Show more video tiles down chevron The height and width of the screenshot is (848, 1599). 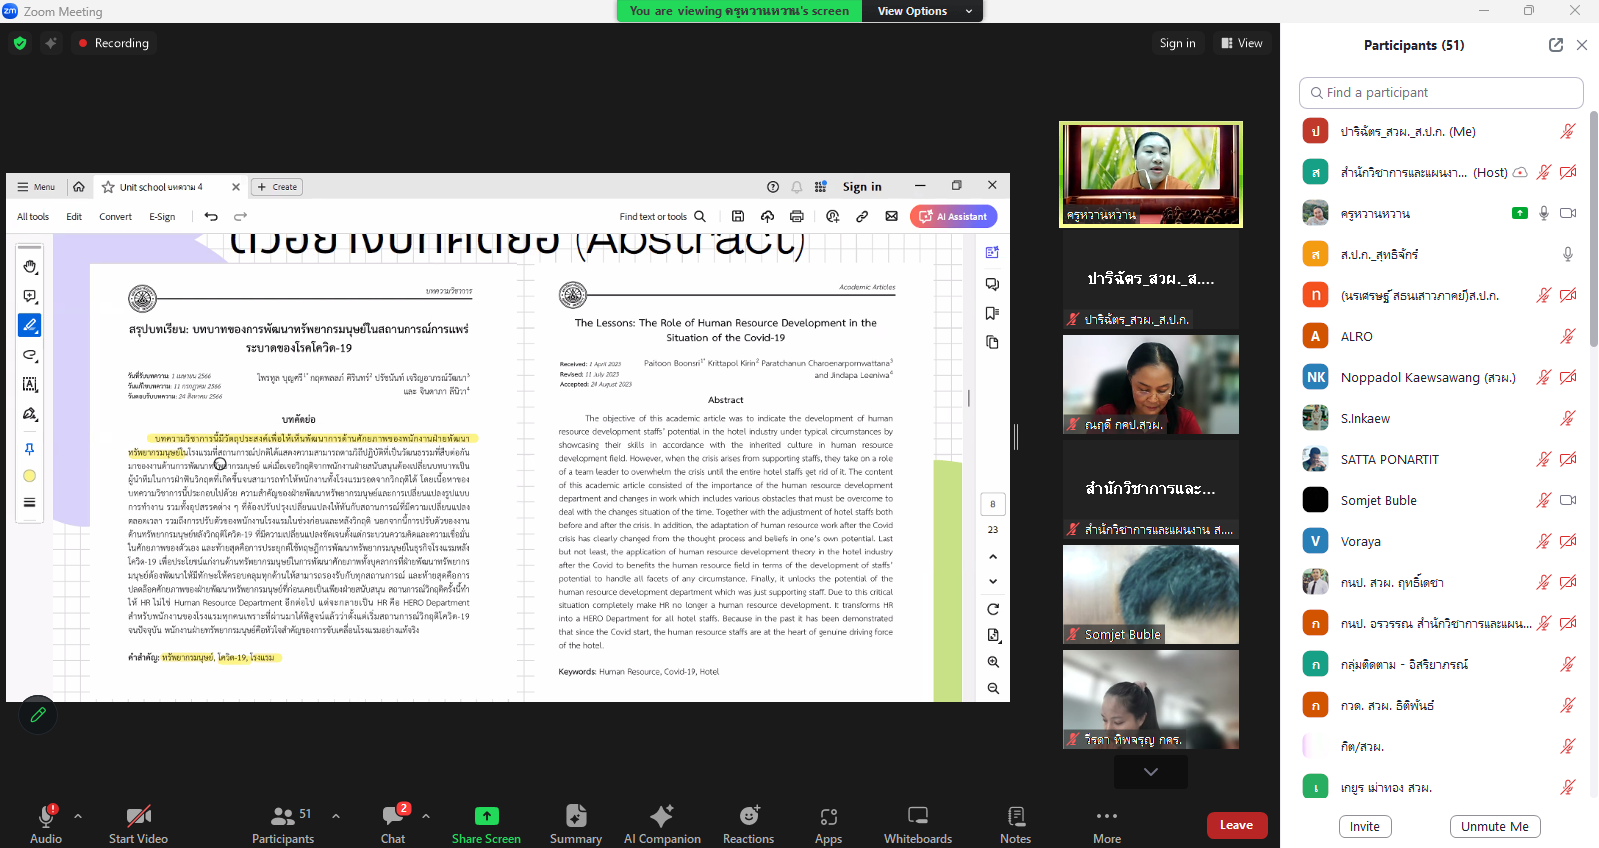coord(1151,772)
